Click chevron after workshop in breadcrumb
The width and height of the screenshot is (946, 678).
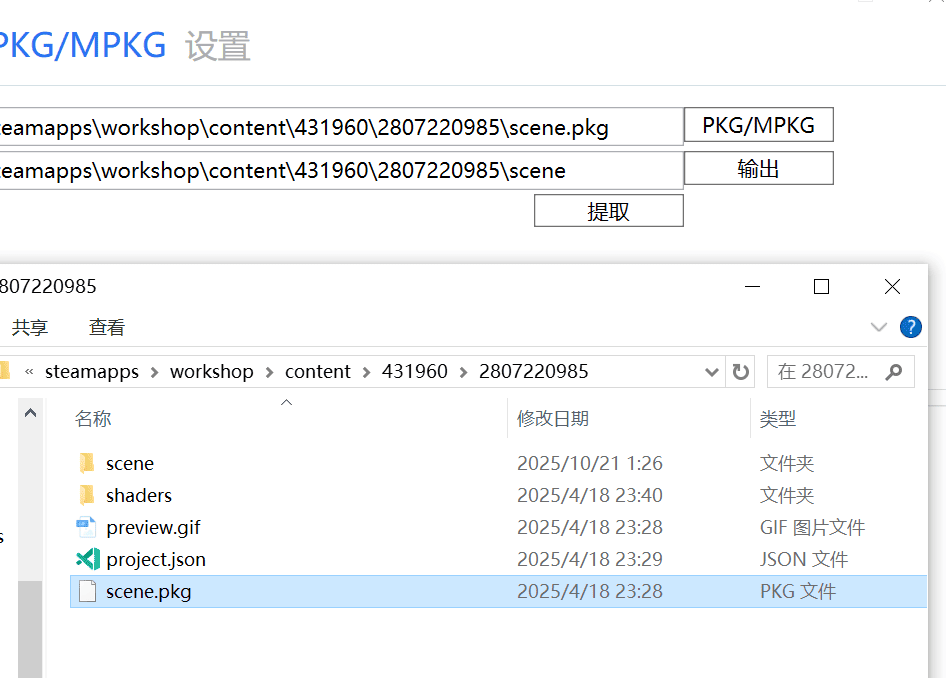tap(269, 372)
